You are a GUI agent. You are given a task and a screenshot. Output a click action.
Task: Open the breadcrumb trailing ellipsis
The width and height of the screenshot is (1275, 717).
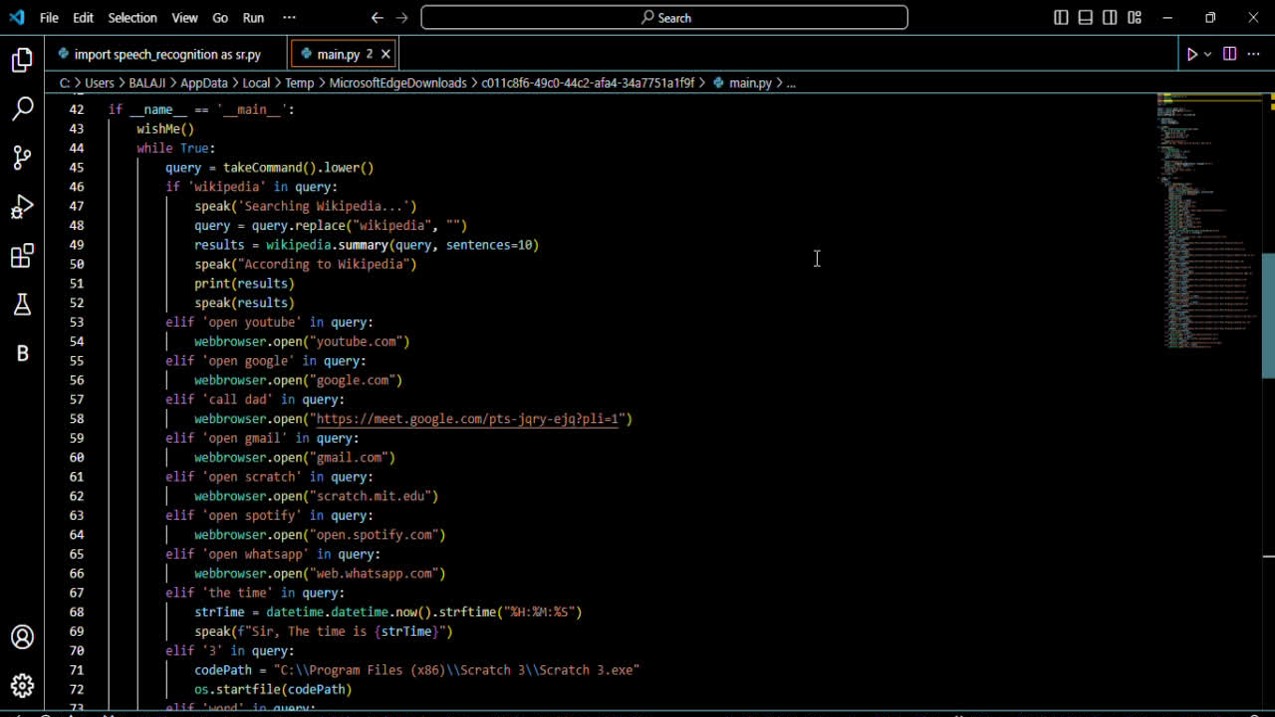(x=791, y=83)
